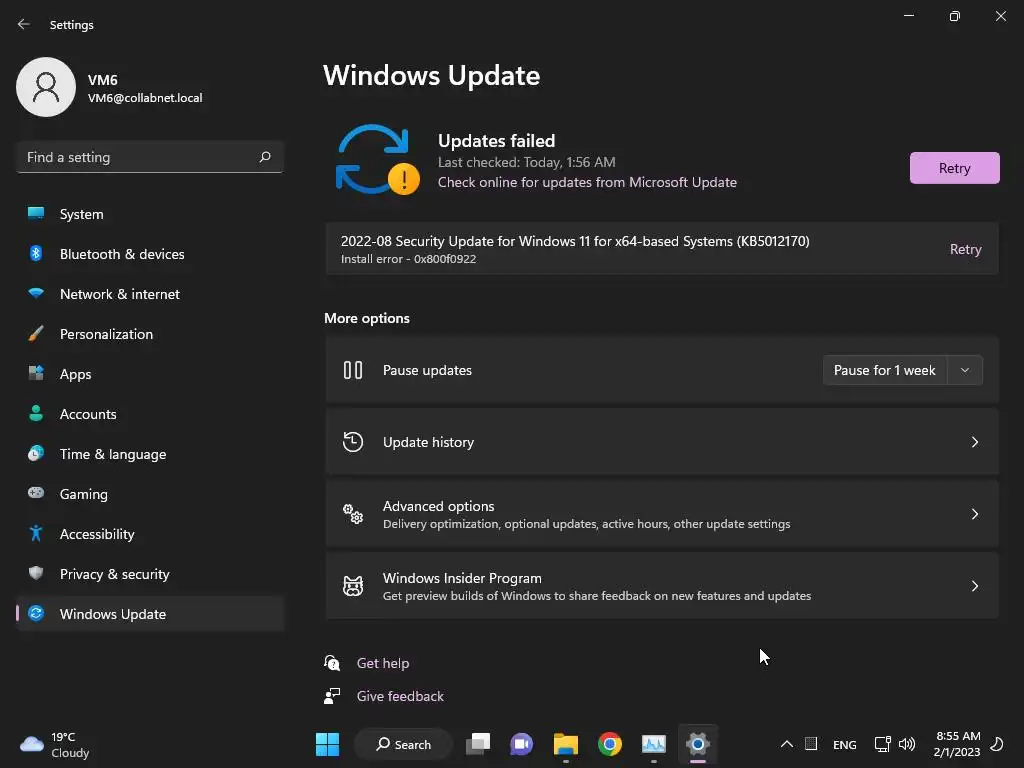Click the Give feedback person icon
This screenshot has height=768, width=1024.
tap(332, 696)
